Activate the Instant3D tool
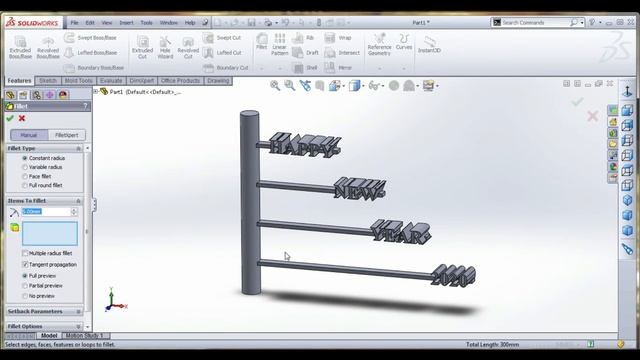Image resolution: width=640 pixels, height=360 pixels. (429, 44)
